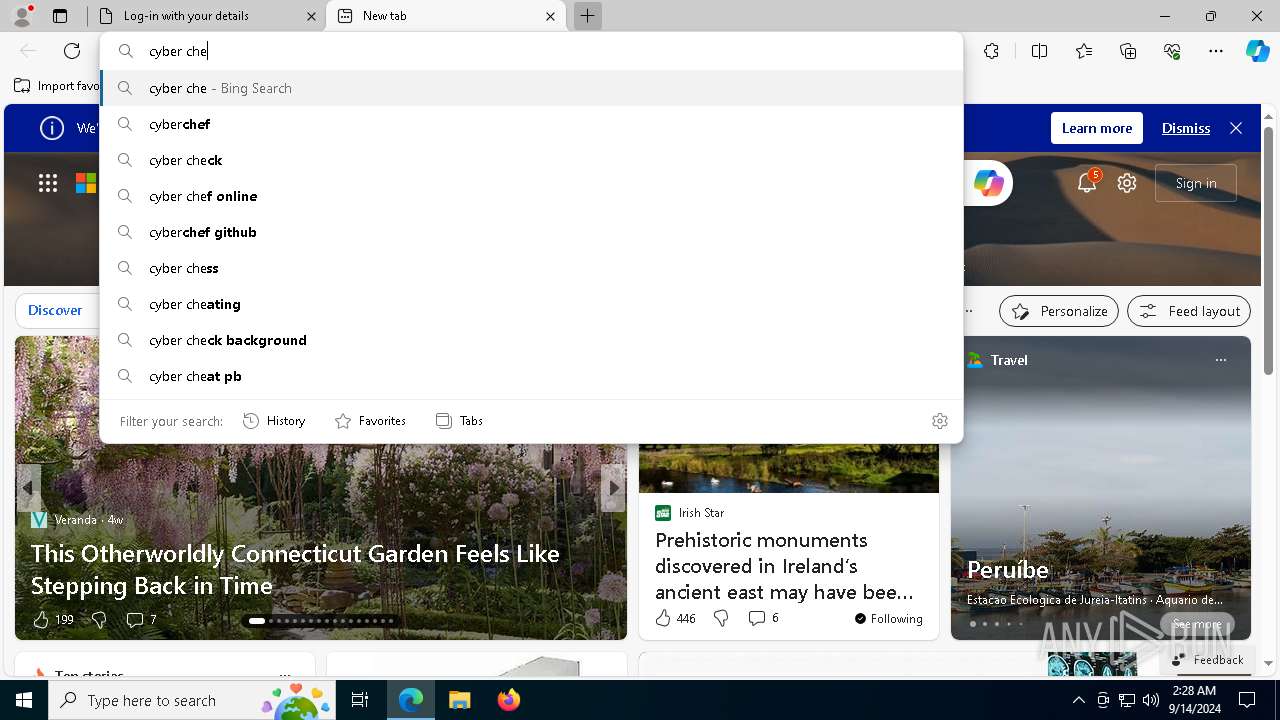Open the tab actions menu icon
Screen dimensions: 1280x720
[60, 16]
